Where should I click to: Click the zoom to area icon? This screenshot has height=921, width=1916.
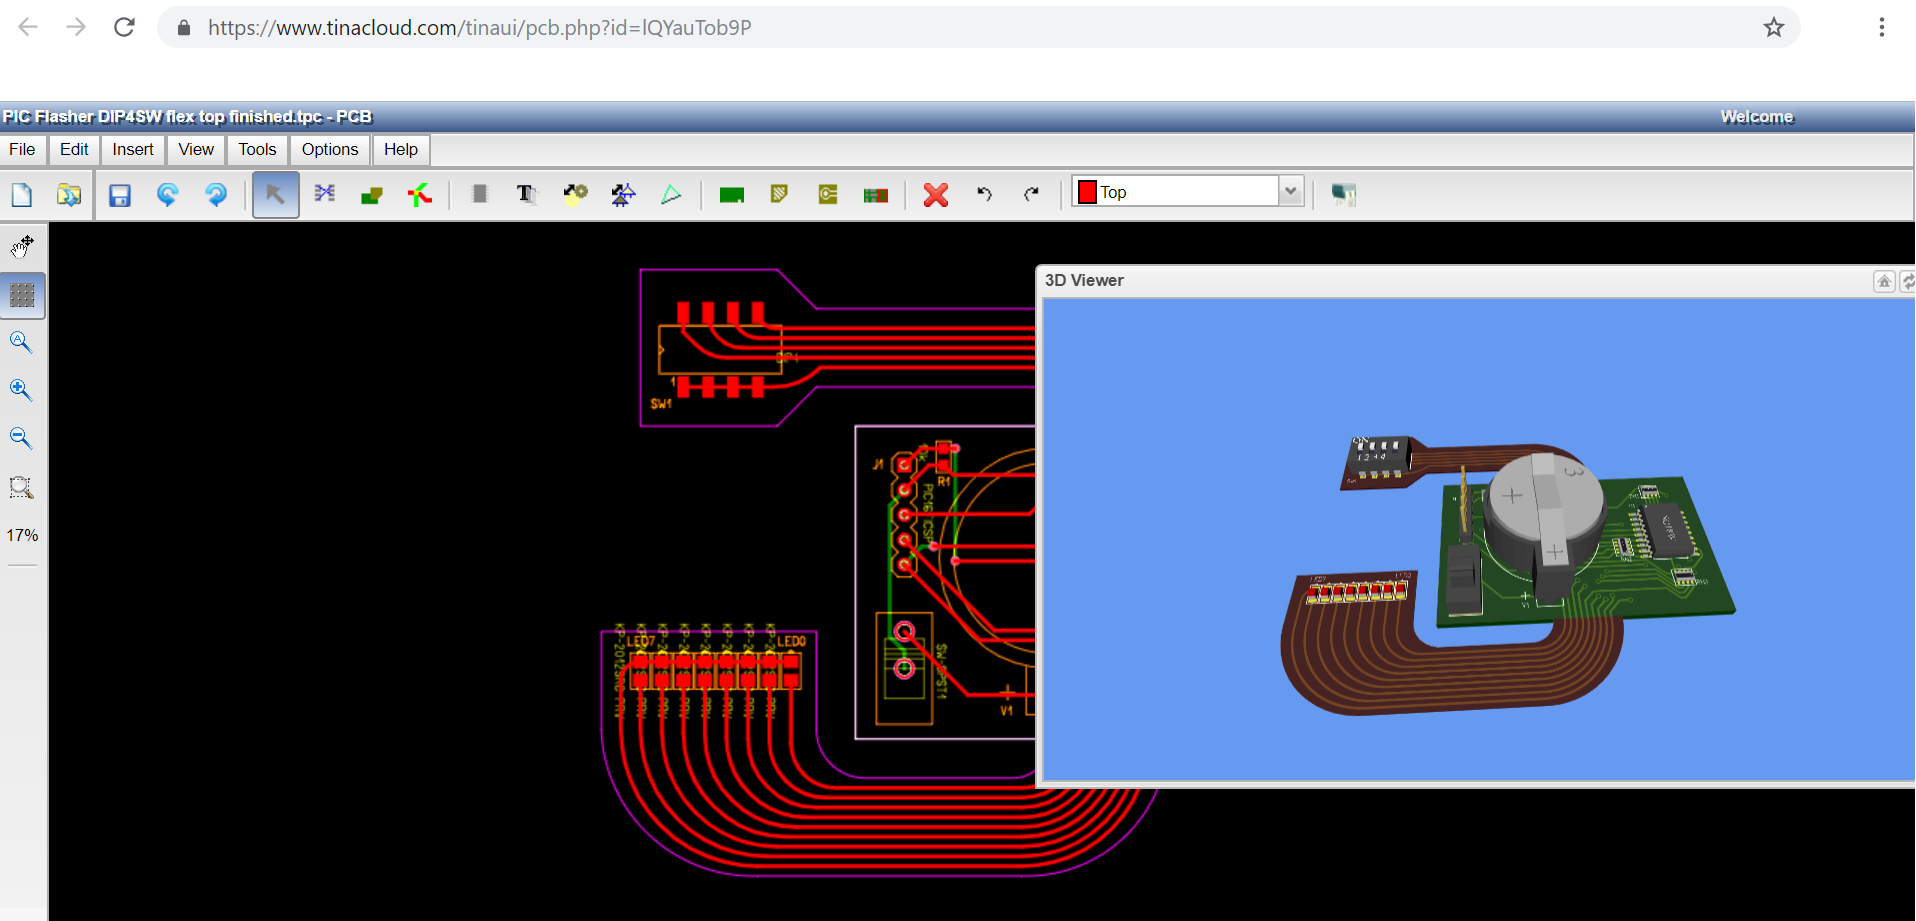pyautogui.click(x=21, y=487)
